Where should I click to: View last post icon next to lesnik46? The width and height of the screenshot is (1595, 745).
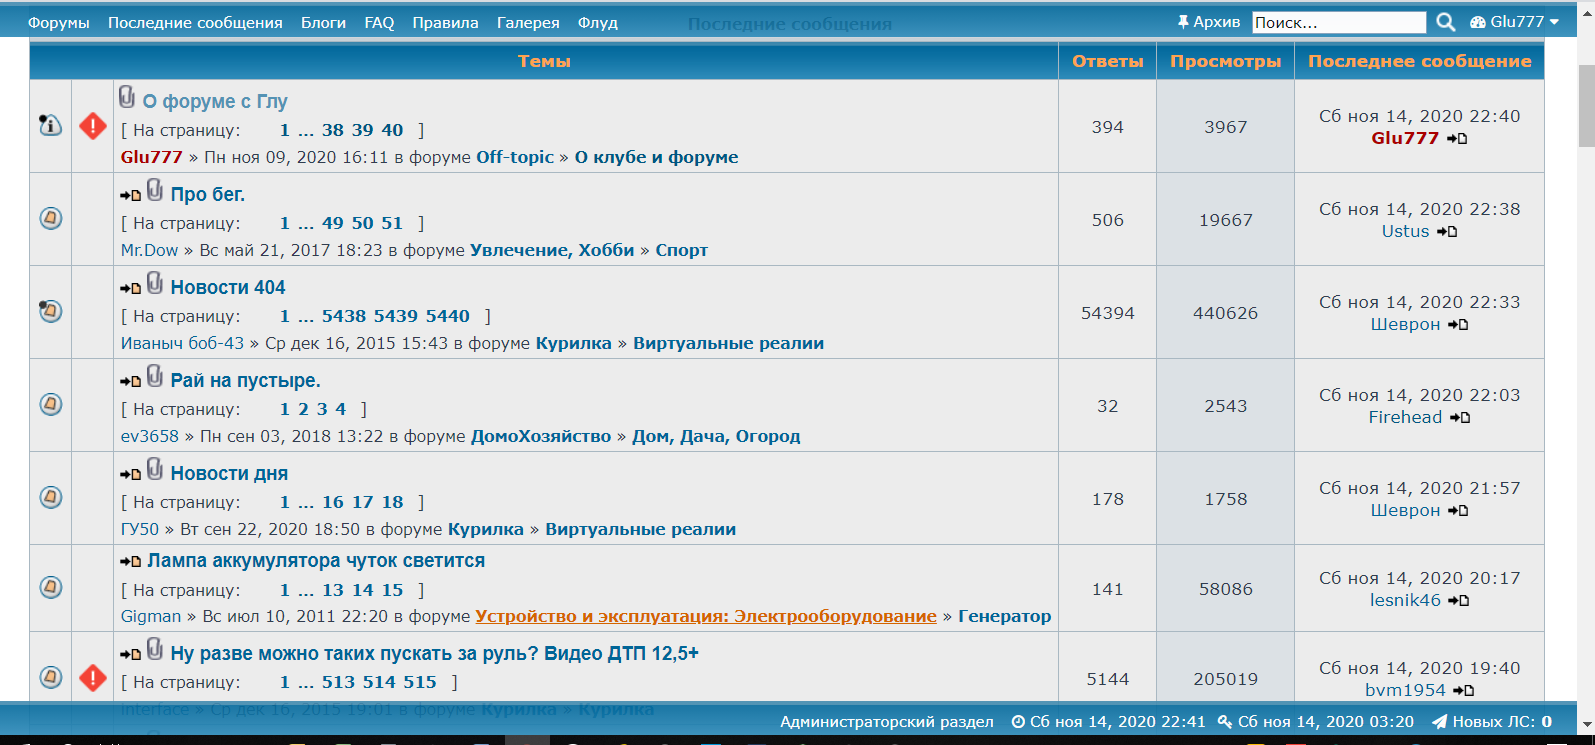(x=1459, y=601)
